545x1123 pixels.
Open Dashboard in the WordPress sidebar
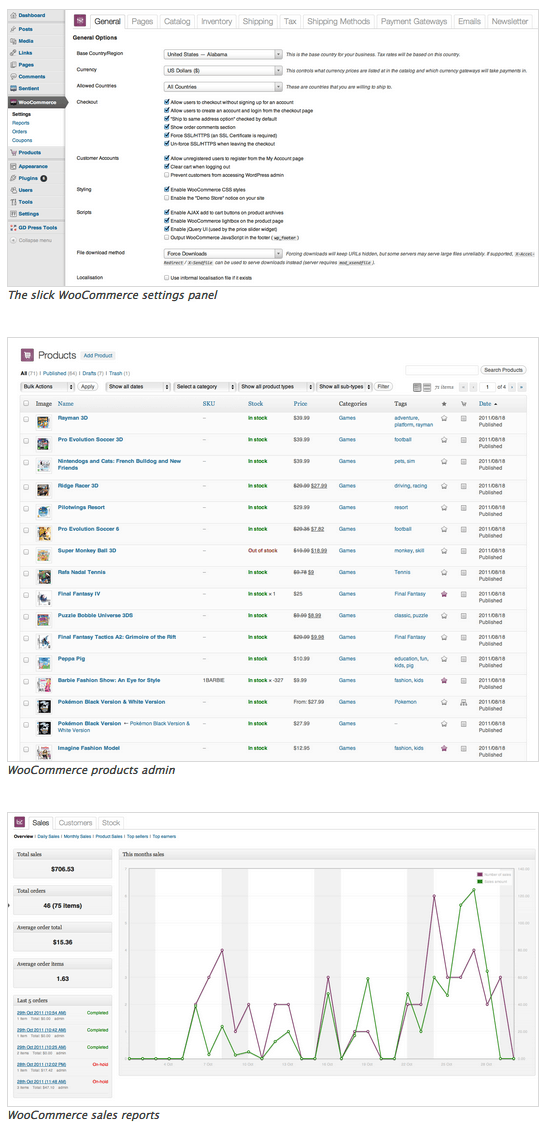32,15
